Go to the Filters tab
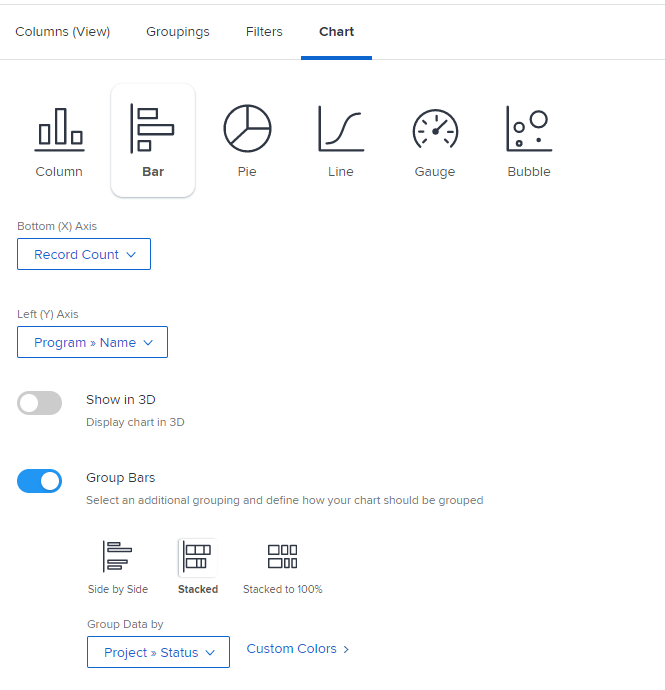The width and height of the screenshot is (665, 690). (264, 32)
